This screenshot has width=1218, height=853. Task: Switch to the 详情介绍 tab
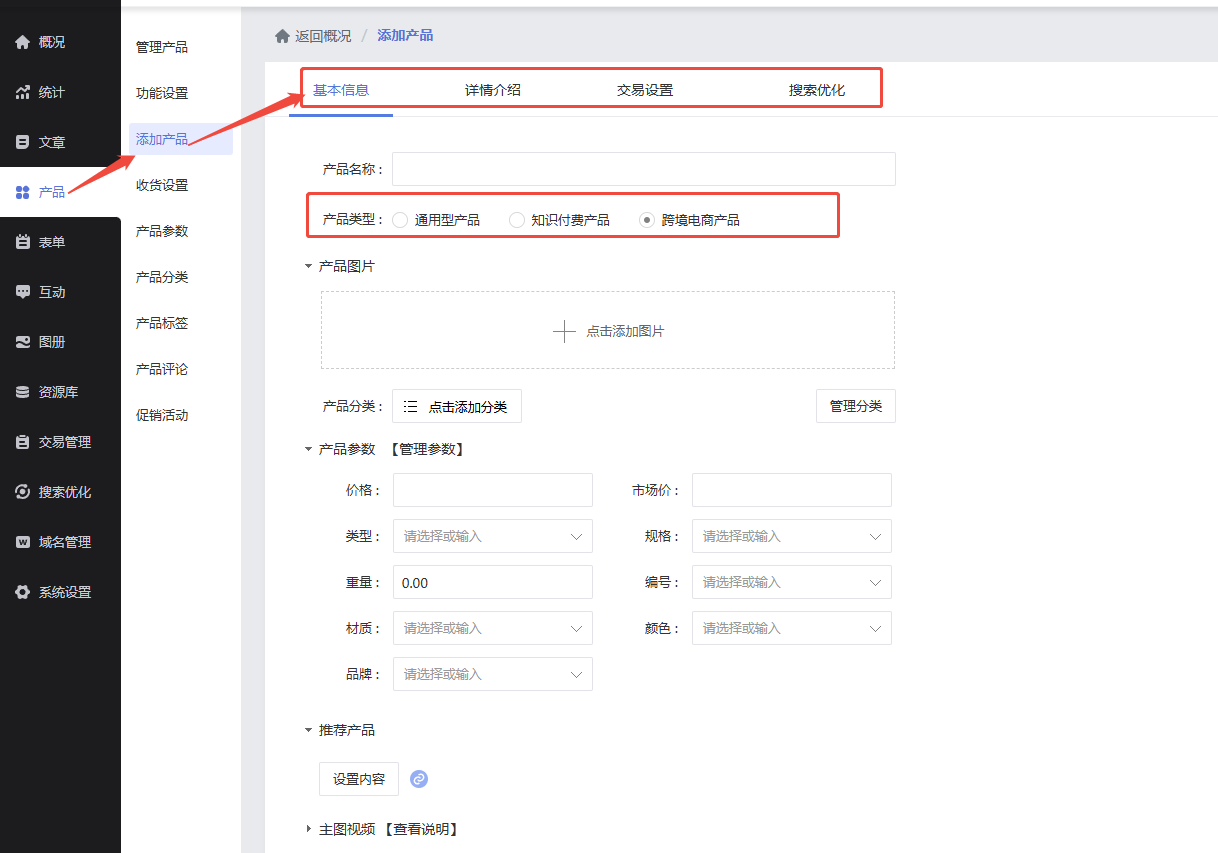[x=492, y=90]
